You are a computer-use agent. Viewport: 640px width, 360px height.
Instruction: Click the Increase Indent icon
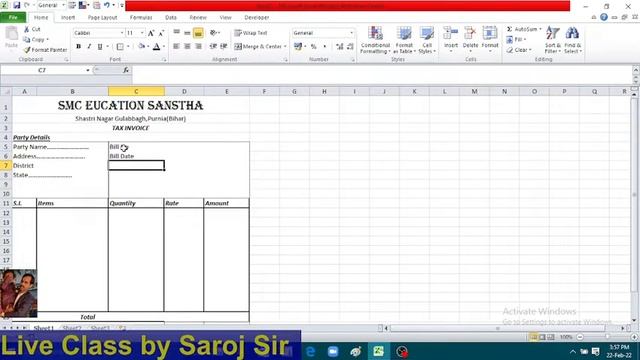point(224,47)
